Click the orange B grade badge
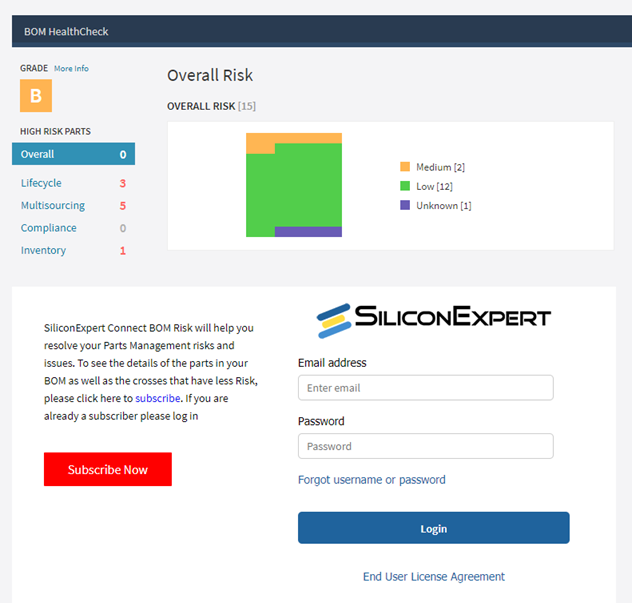The image size is (632, 603). [x=36, y=96]
